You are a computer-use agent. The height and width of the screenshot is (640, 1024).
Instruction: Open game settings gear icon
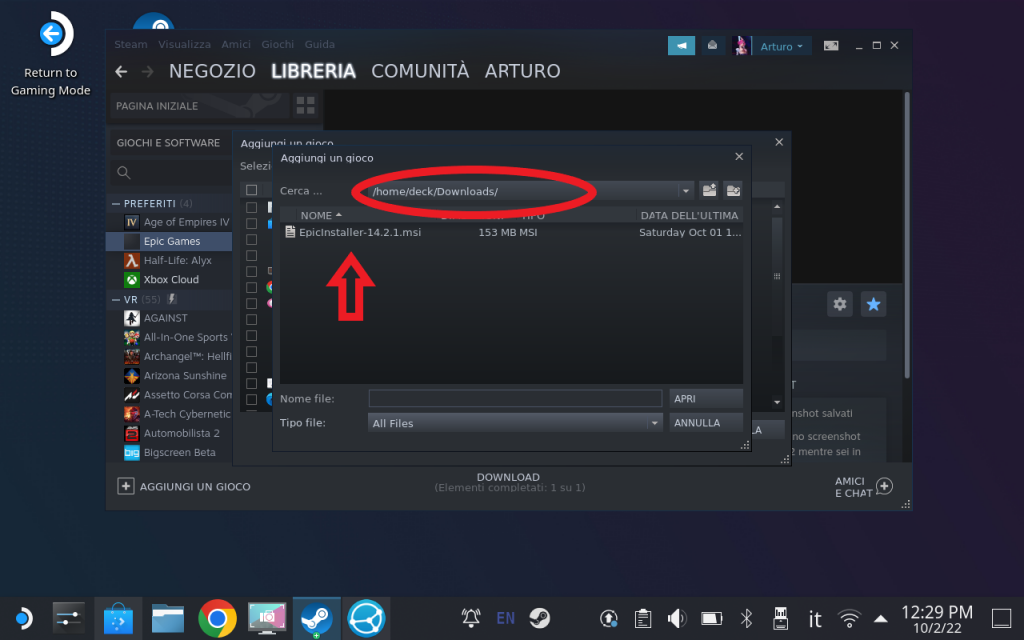click(x=840, y=304)
